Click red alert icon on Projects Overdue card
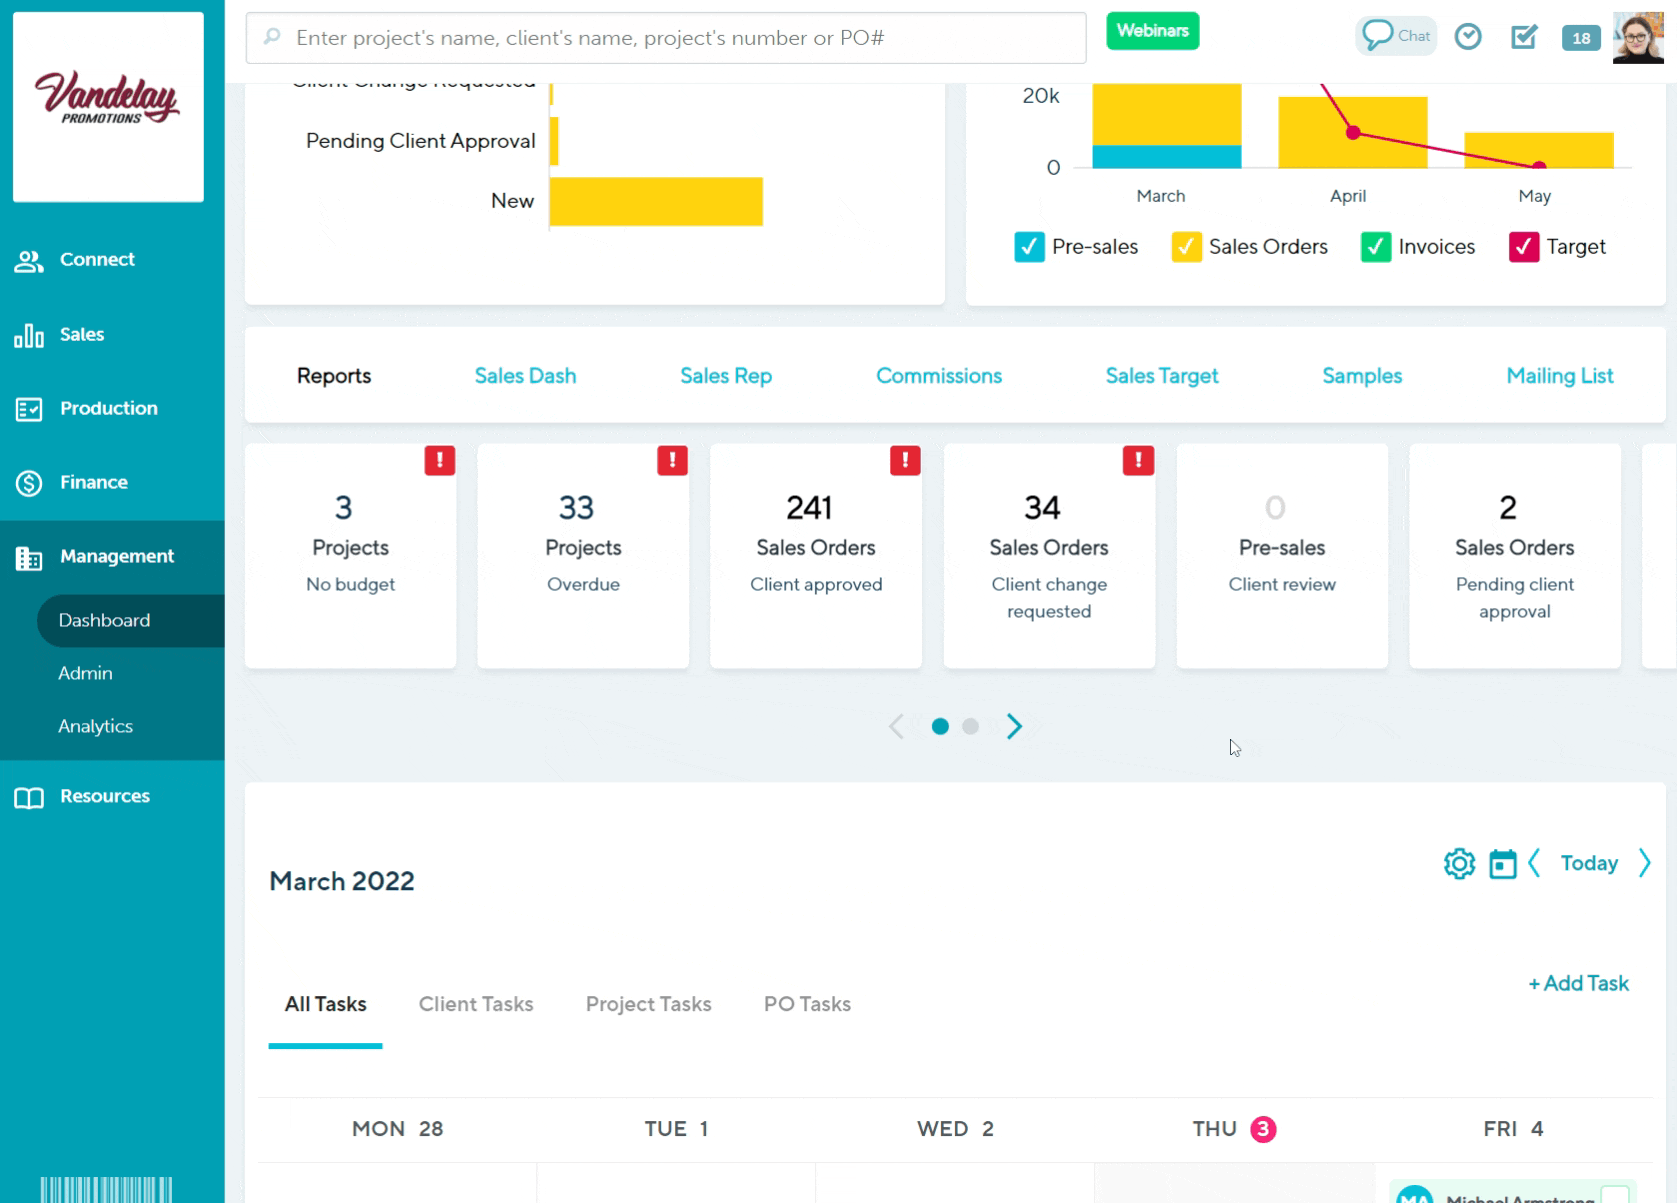The width and height of the screenshot is (1677, 1203). tap(672, 460)
